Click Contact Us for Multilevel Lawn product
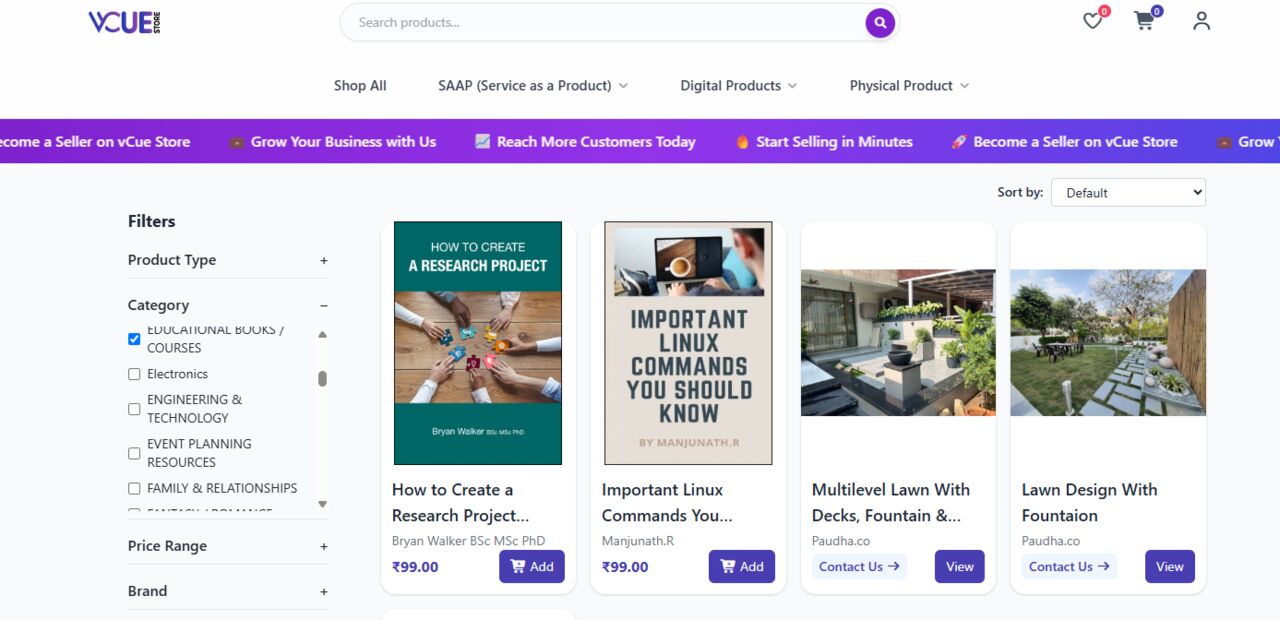The image size is (1280, 620). click(859, 567)
